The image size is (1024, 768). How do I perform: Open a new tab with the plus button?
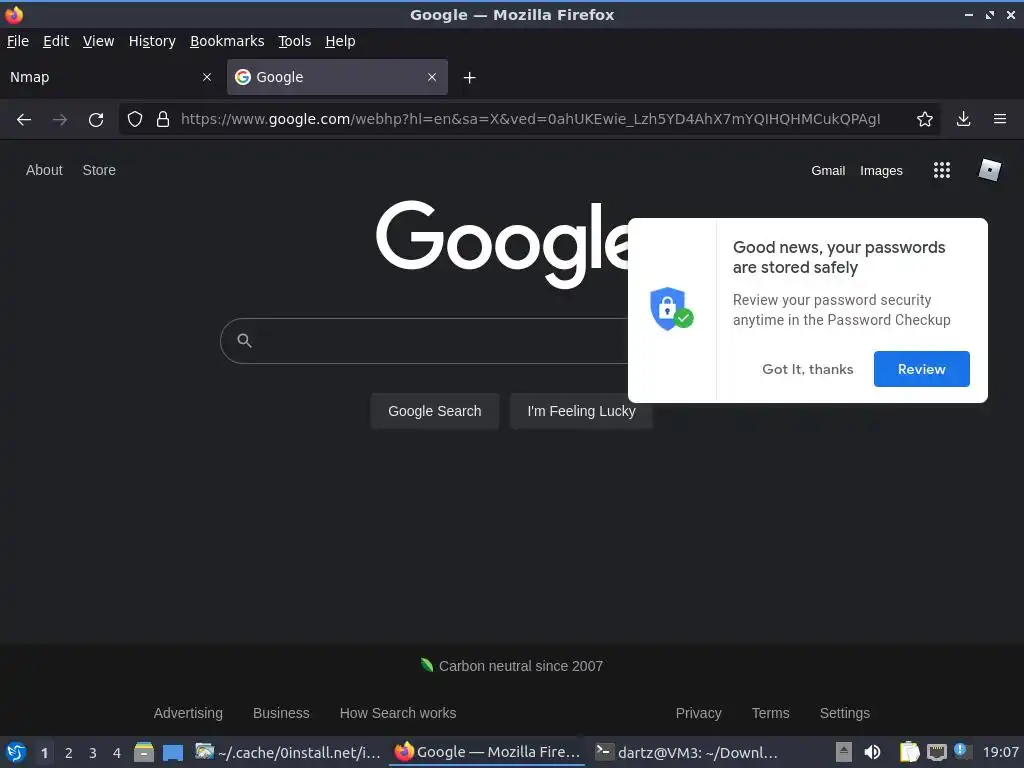469,78
